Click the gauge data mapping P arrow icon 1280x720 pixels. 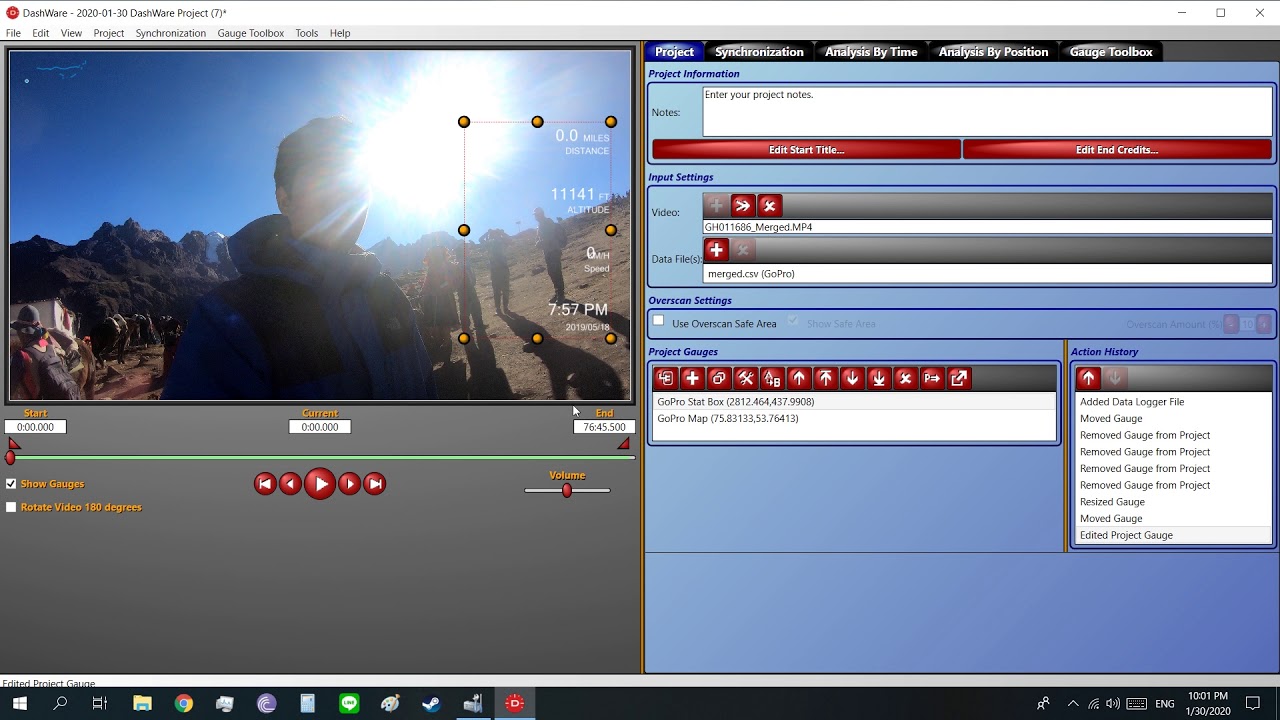coord(932,378)
